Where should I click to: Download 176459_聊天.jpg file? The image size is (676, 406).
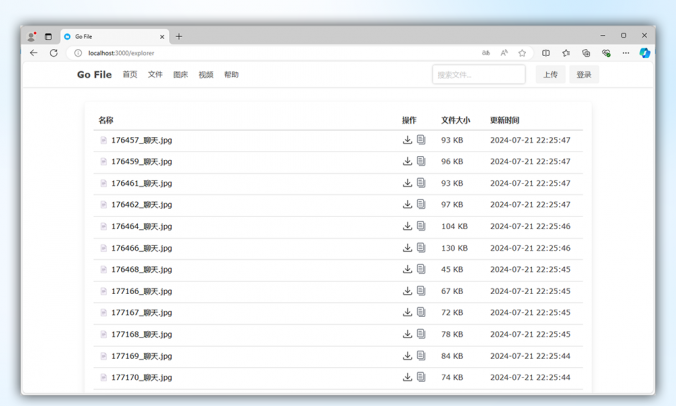[x=407, y=161]
